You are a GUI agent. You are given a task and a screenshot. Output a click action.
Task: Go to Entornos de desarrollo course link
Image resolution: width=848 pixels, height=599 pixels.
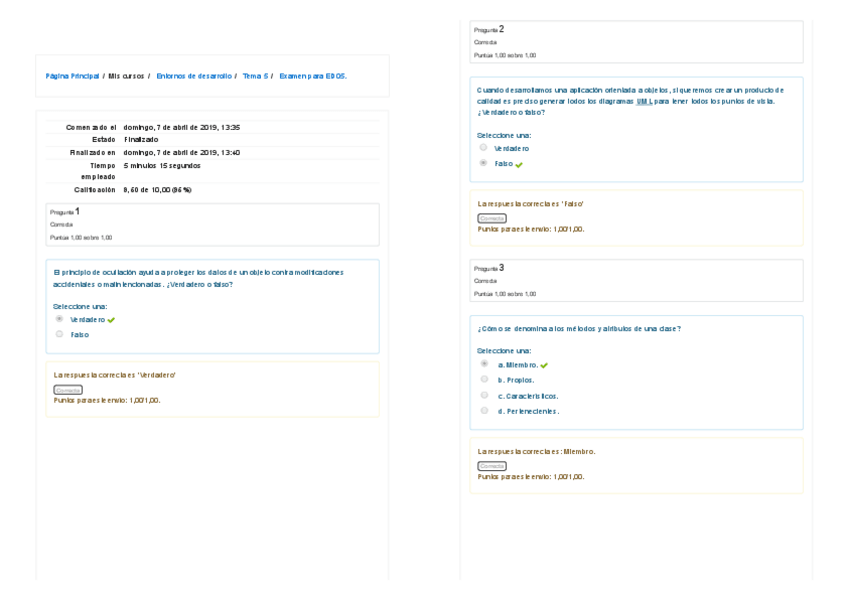[194, 76]
